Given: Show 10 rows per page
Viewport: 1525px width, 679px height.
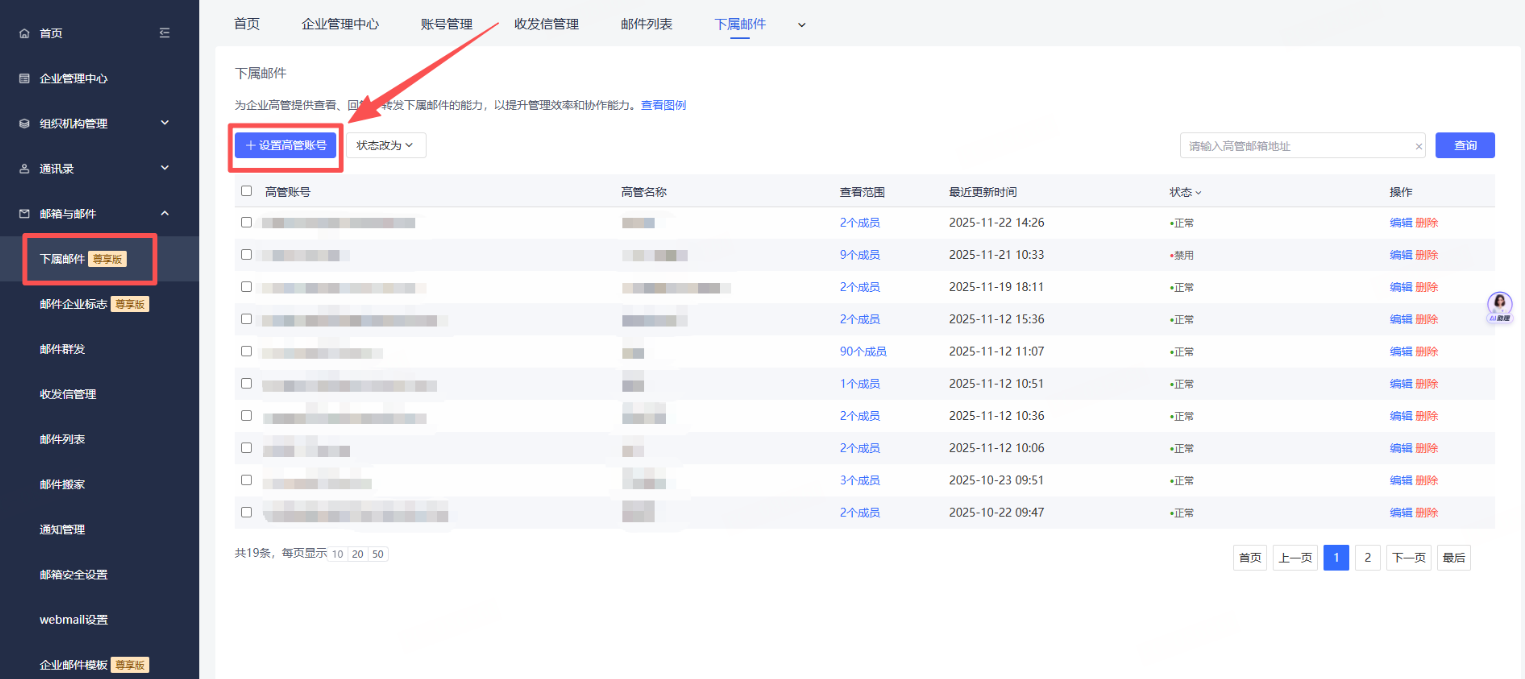Looking at the screenshot, I should coord(337,554).
